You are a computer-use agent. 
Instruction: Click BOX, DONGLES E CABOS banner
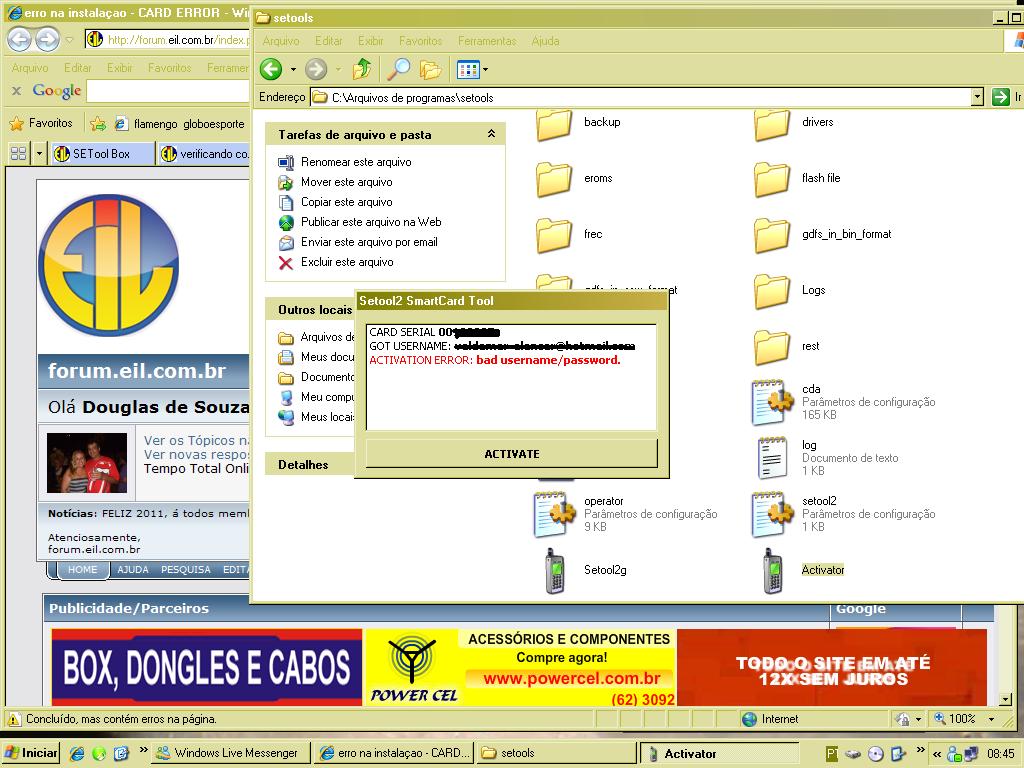tap(206, 667)
